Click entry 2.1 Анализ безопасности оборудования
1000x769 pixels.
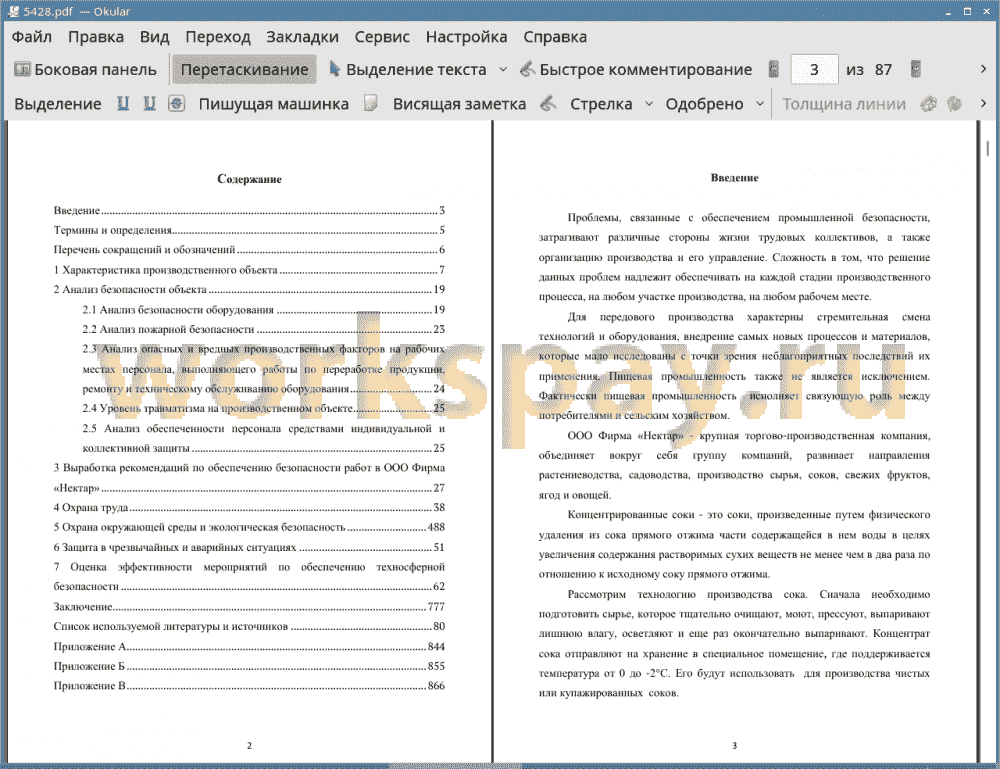click(x=263, y=310)
